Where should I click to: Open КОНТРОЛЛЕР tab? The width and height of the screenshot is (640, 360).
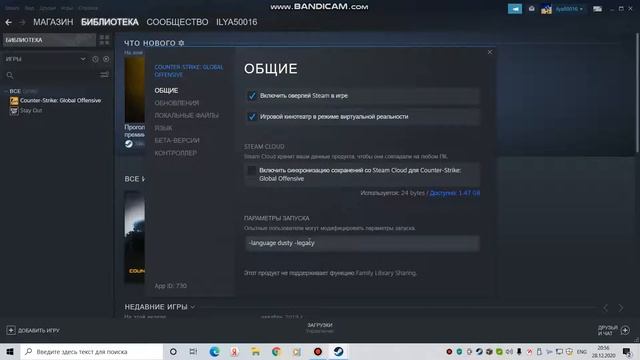pyautogui.click(x=176, y=153)
